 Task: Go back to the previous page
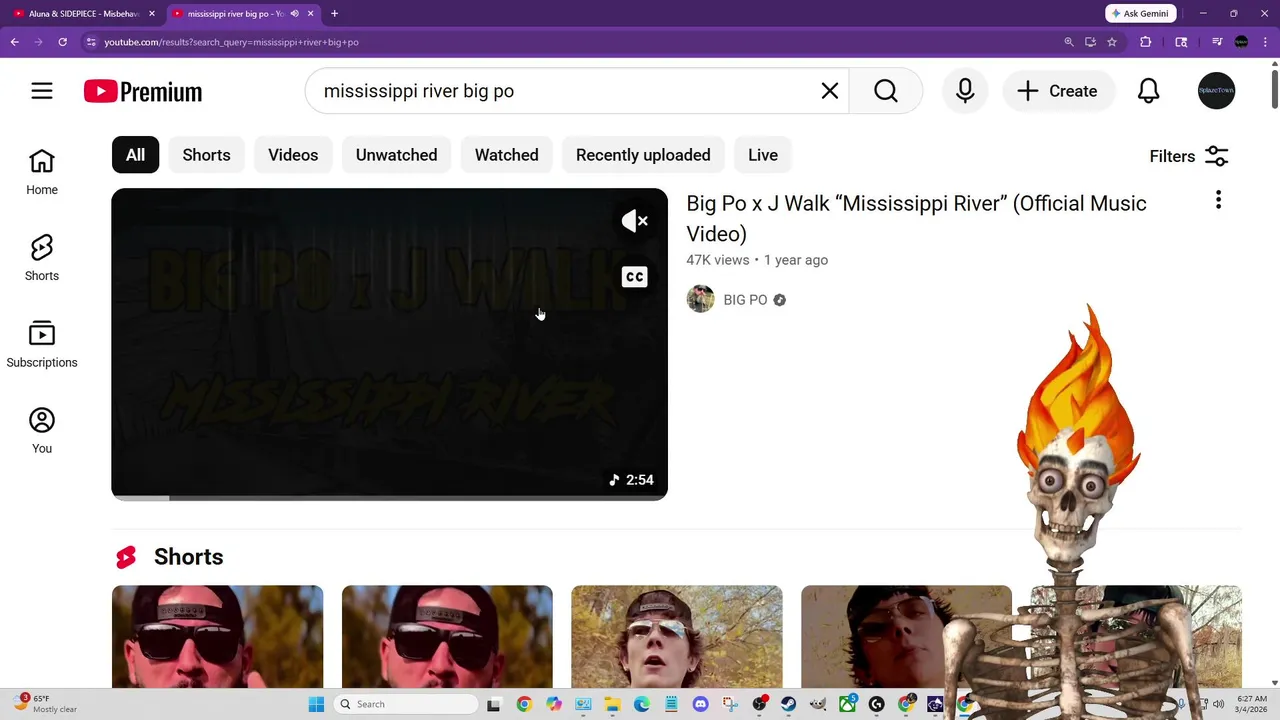pos(14,42)
